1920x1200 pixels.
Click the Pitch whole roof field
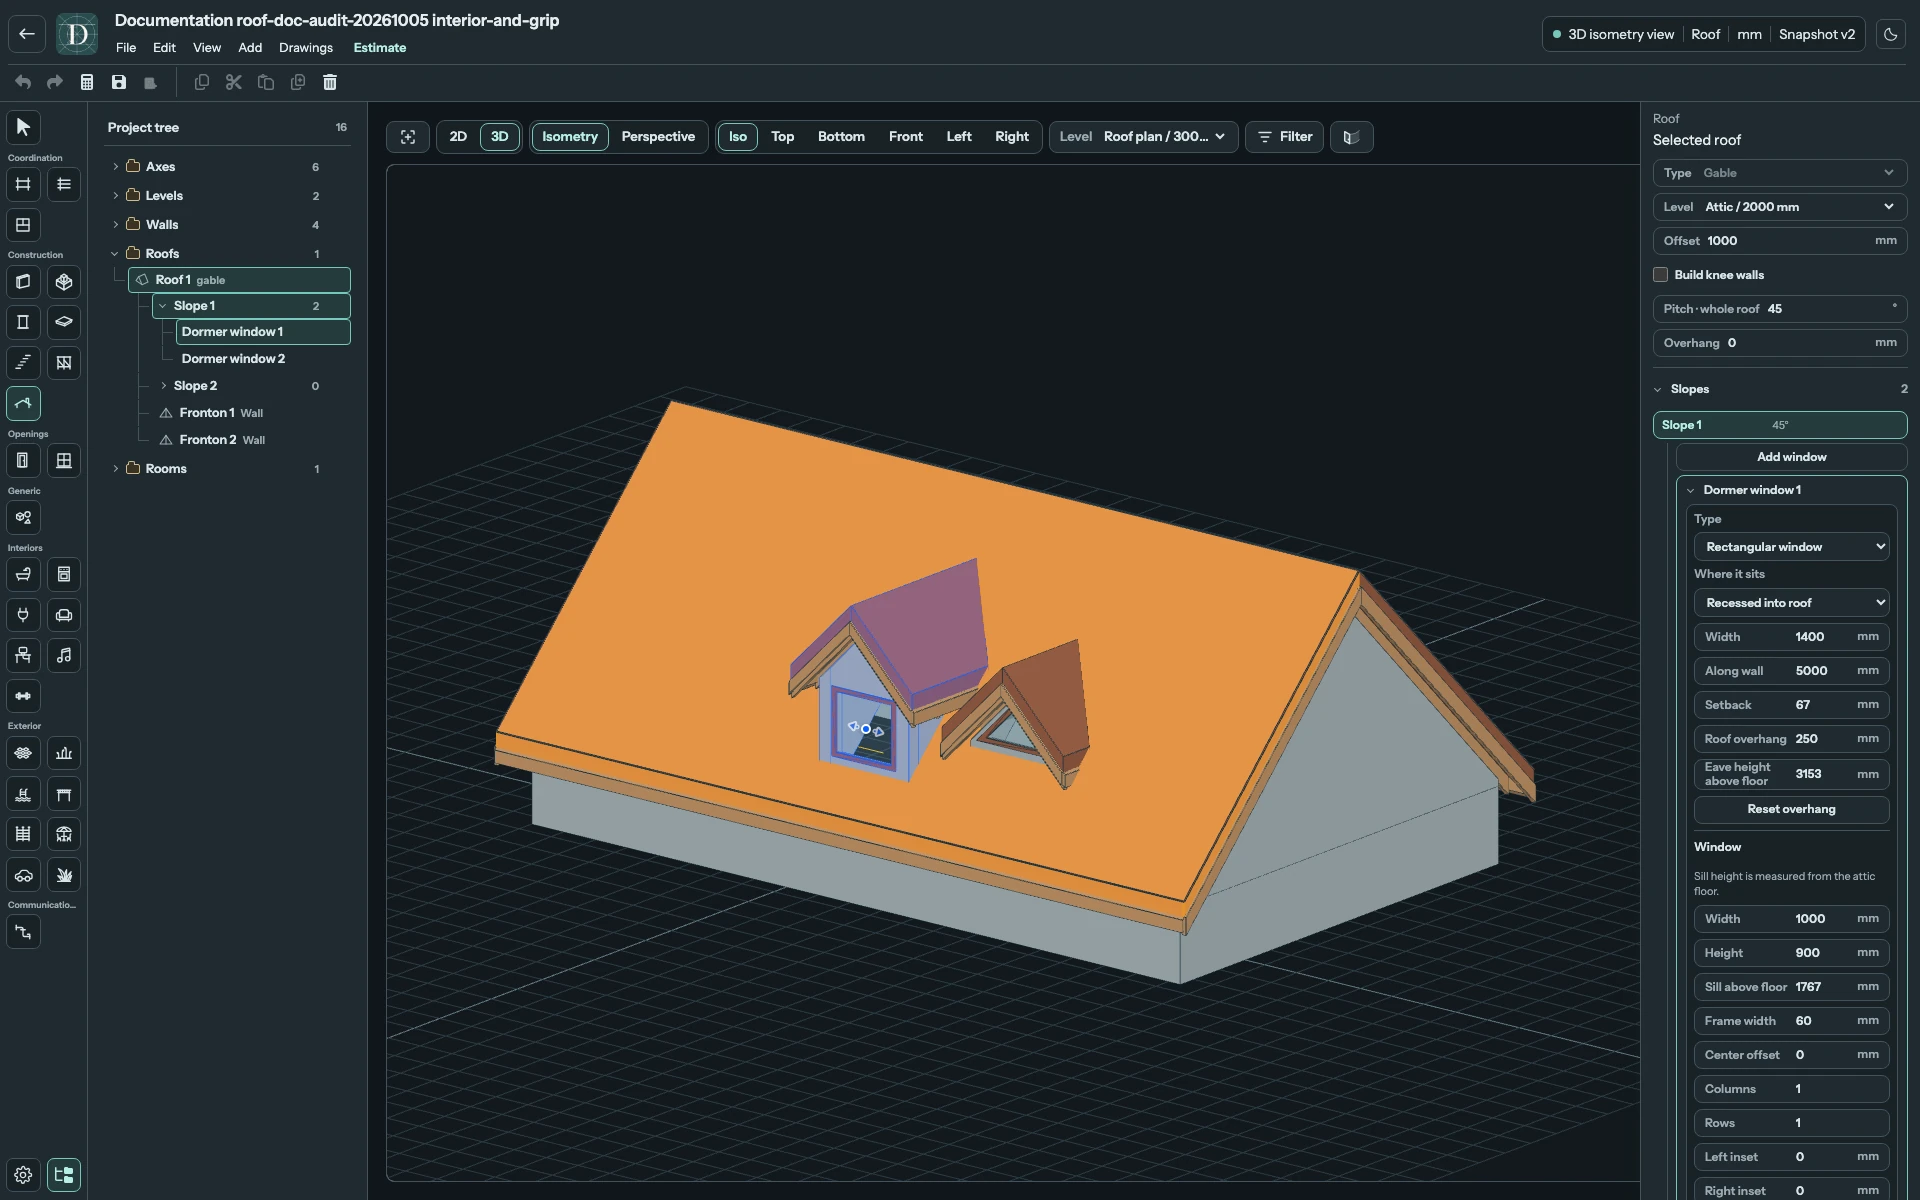click(x=1780, y=309)
